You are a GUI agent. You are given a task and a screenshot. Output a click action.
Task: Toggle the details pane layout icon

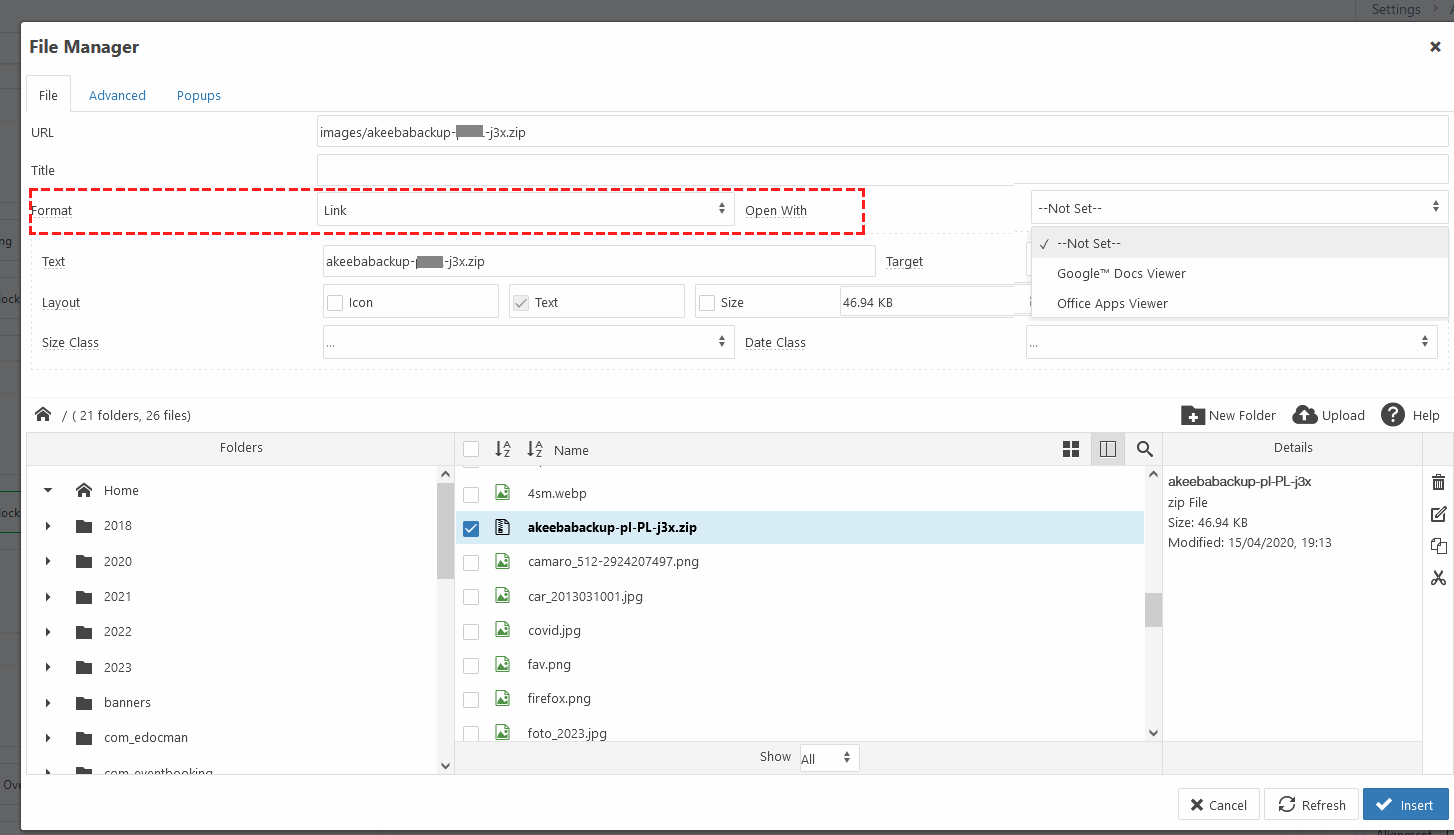(x=1107, y=449)
